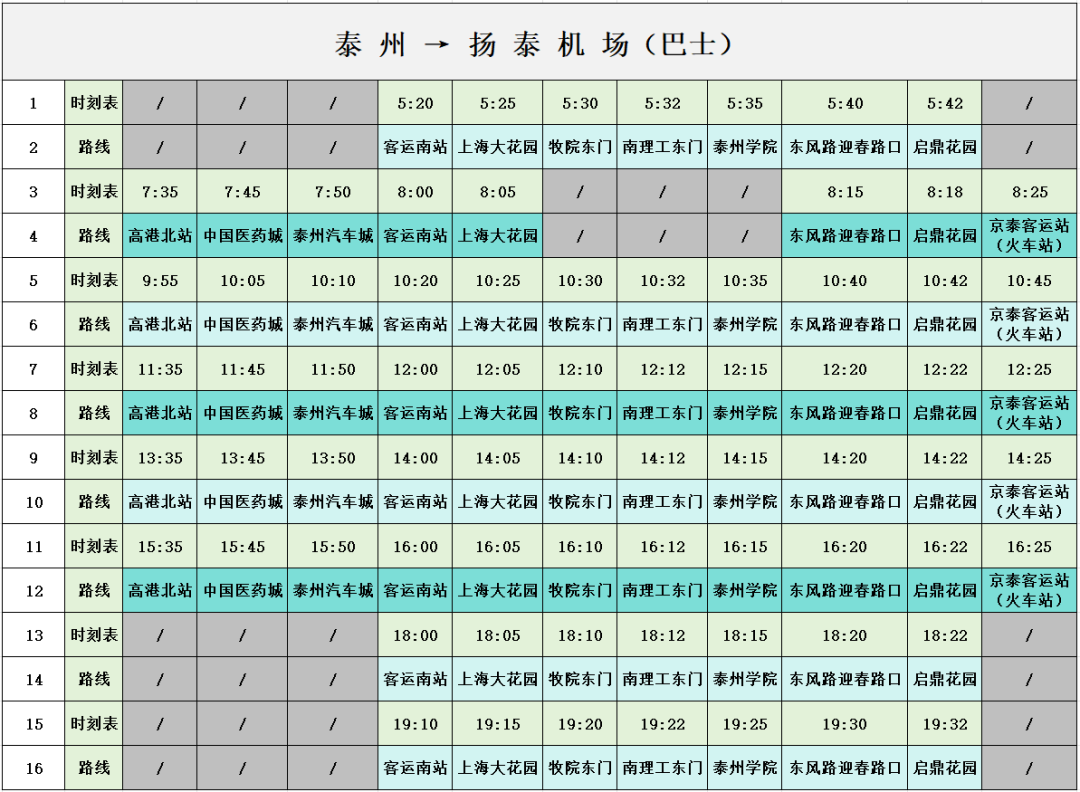The height and width of the screenshot is (792, 1080).
Task: Click the 牧院东门 stop in row 10
Action: pyautogui.click(x=579, y=501)
